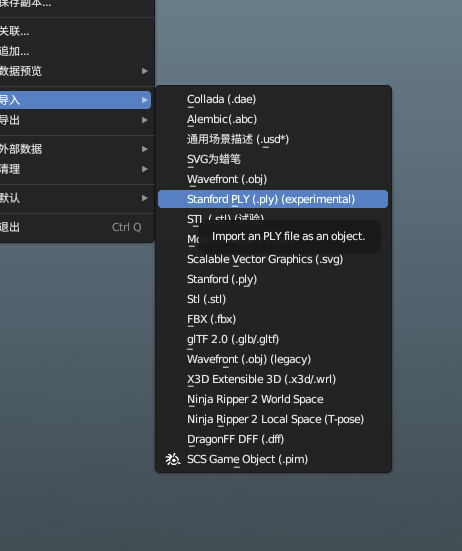Image resolution: width=462 pixels, height=551 pixels.
Task: Click the SCS Game Object plugin icon
Action: (x=173, y=459)
